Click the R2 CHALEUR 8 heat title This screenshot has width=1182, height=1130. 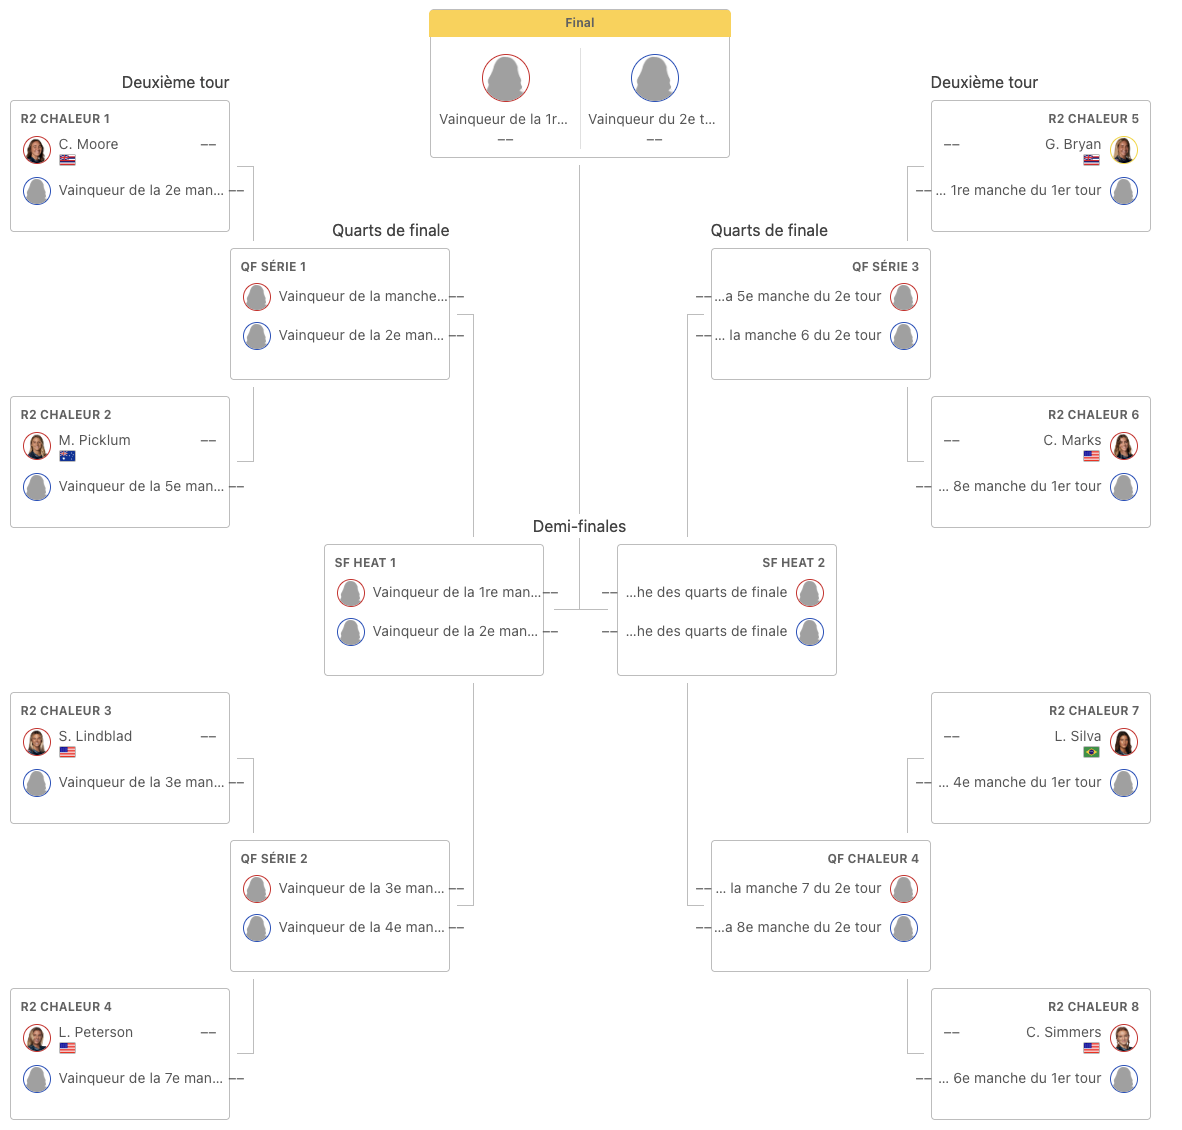1093,1006
